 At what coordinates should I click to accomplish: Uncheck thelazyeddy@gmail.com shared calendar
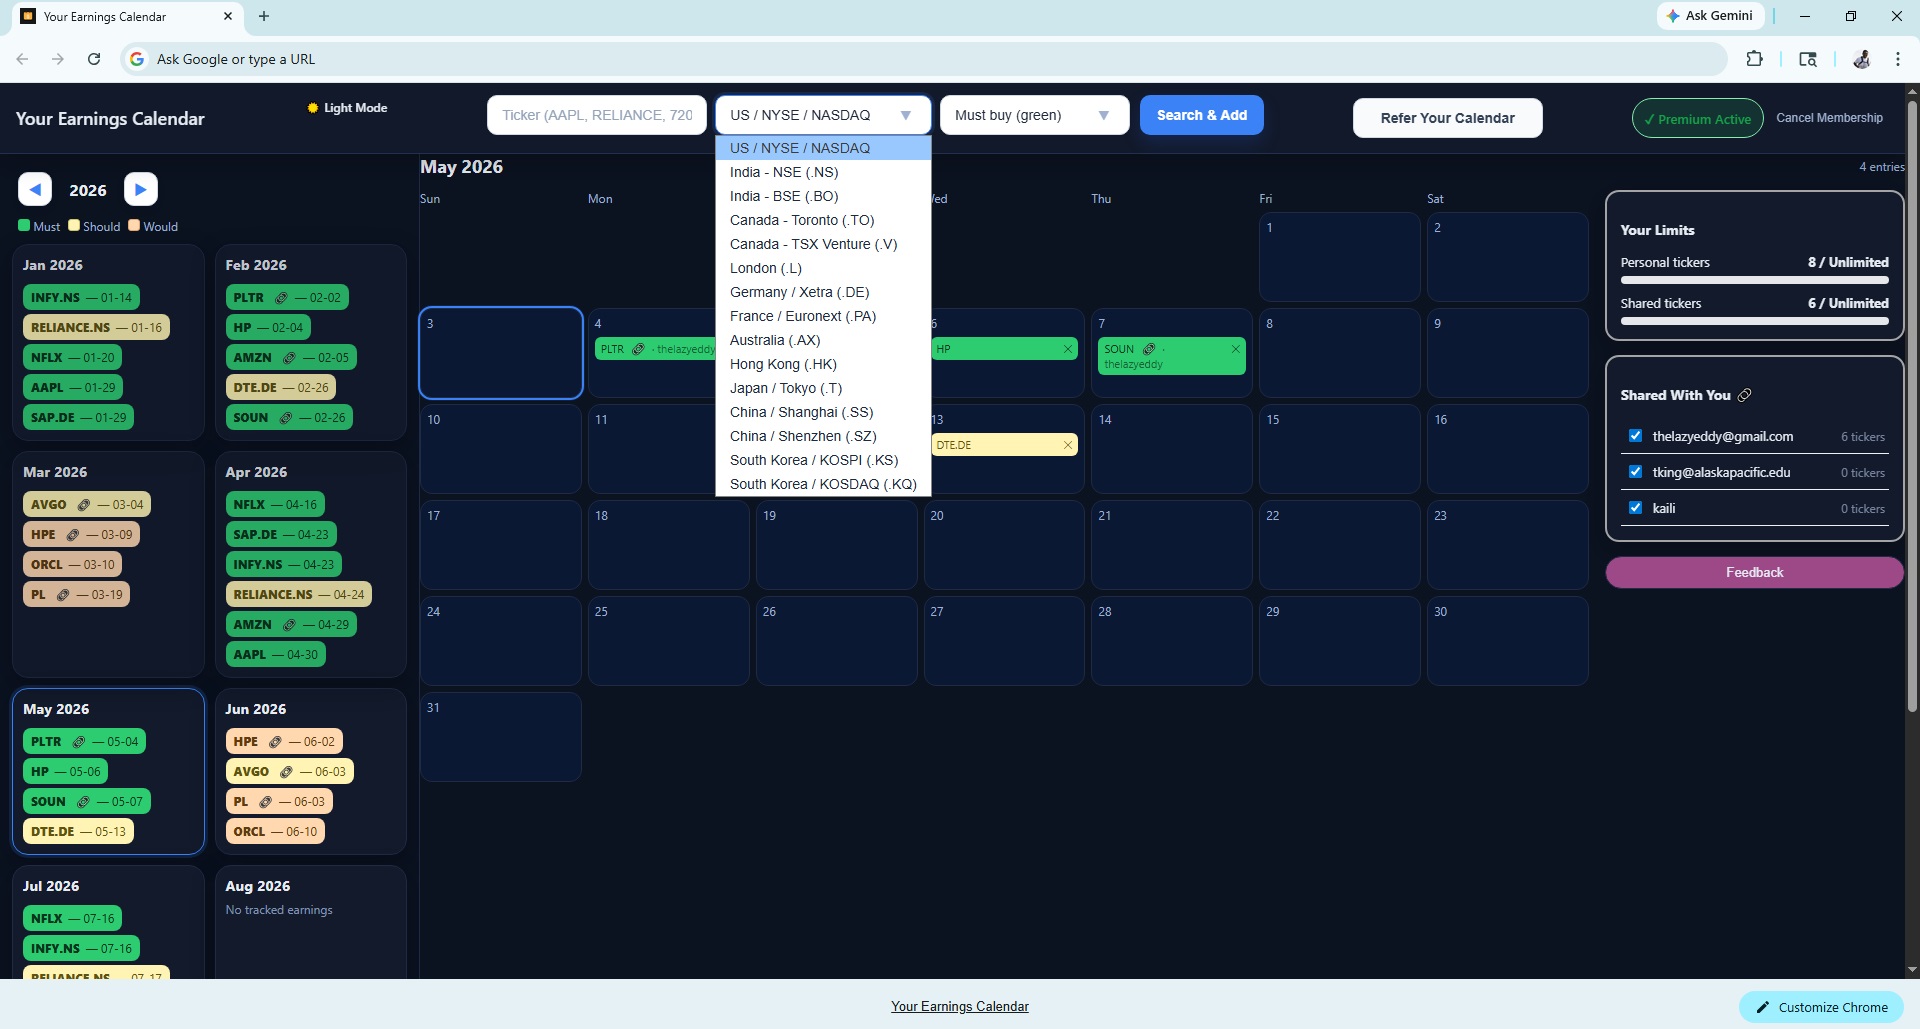(1635, 436)
